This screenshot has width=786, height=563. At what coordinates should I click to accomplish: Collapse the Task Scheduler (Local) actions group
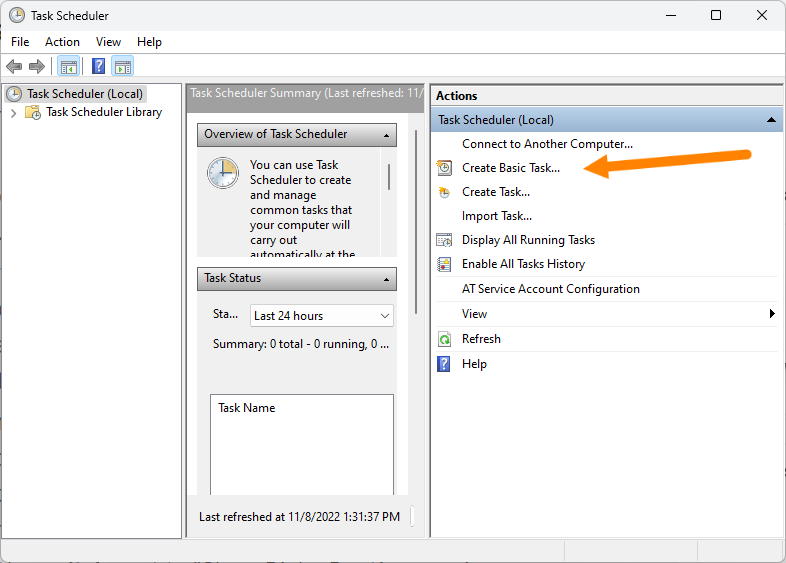coord(771,120)
